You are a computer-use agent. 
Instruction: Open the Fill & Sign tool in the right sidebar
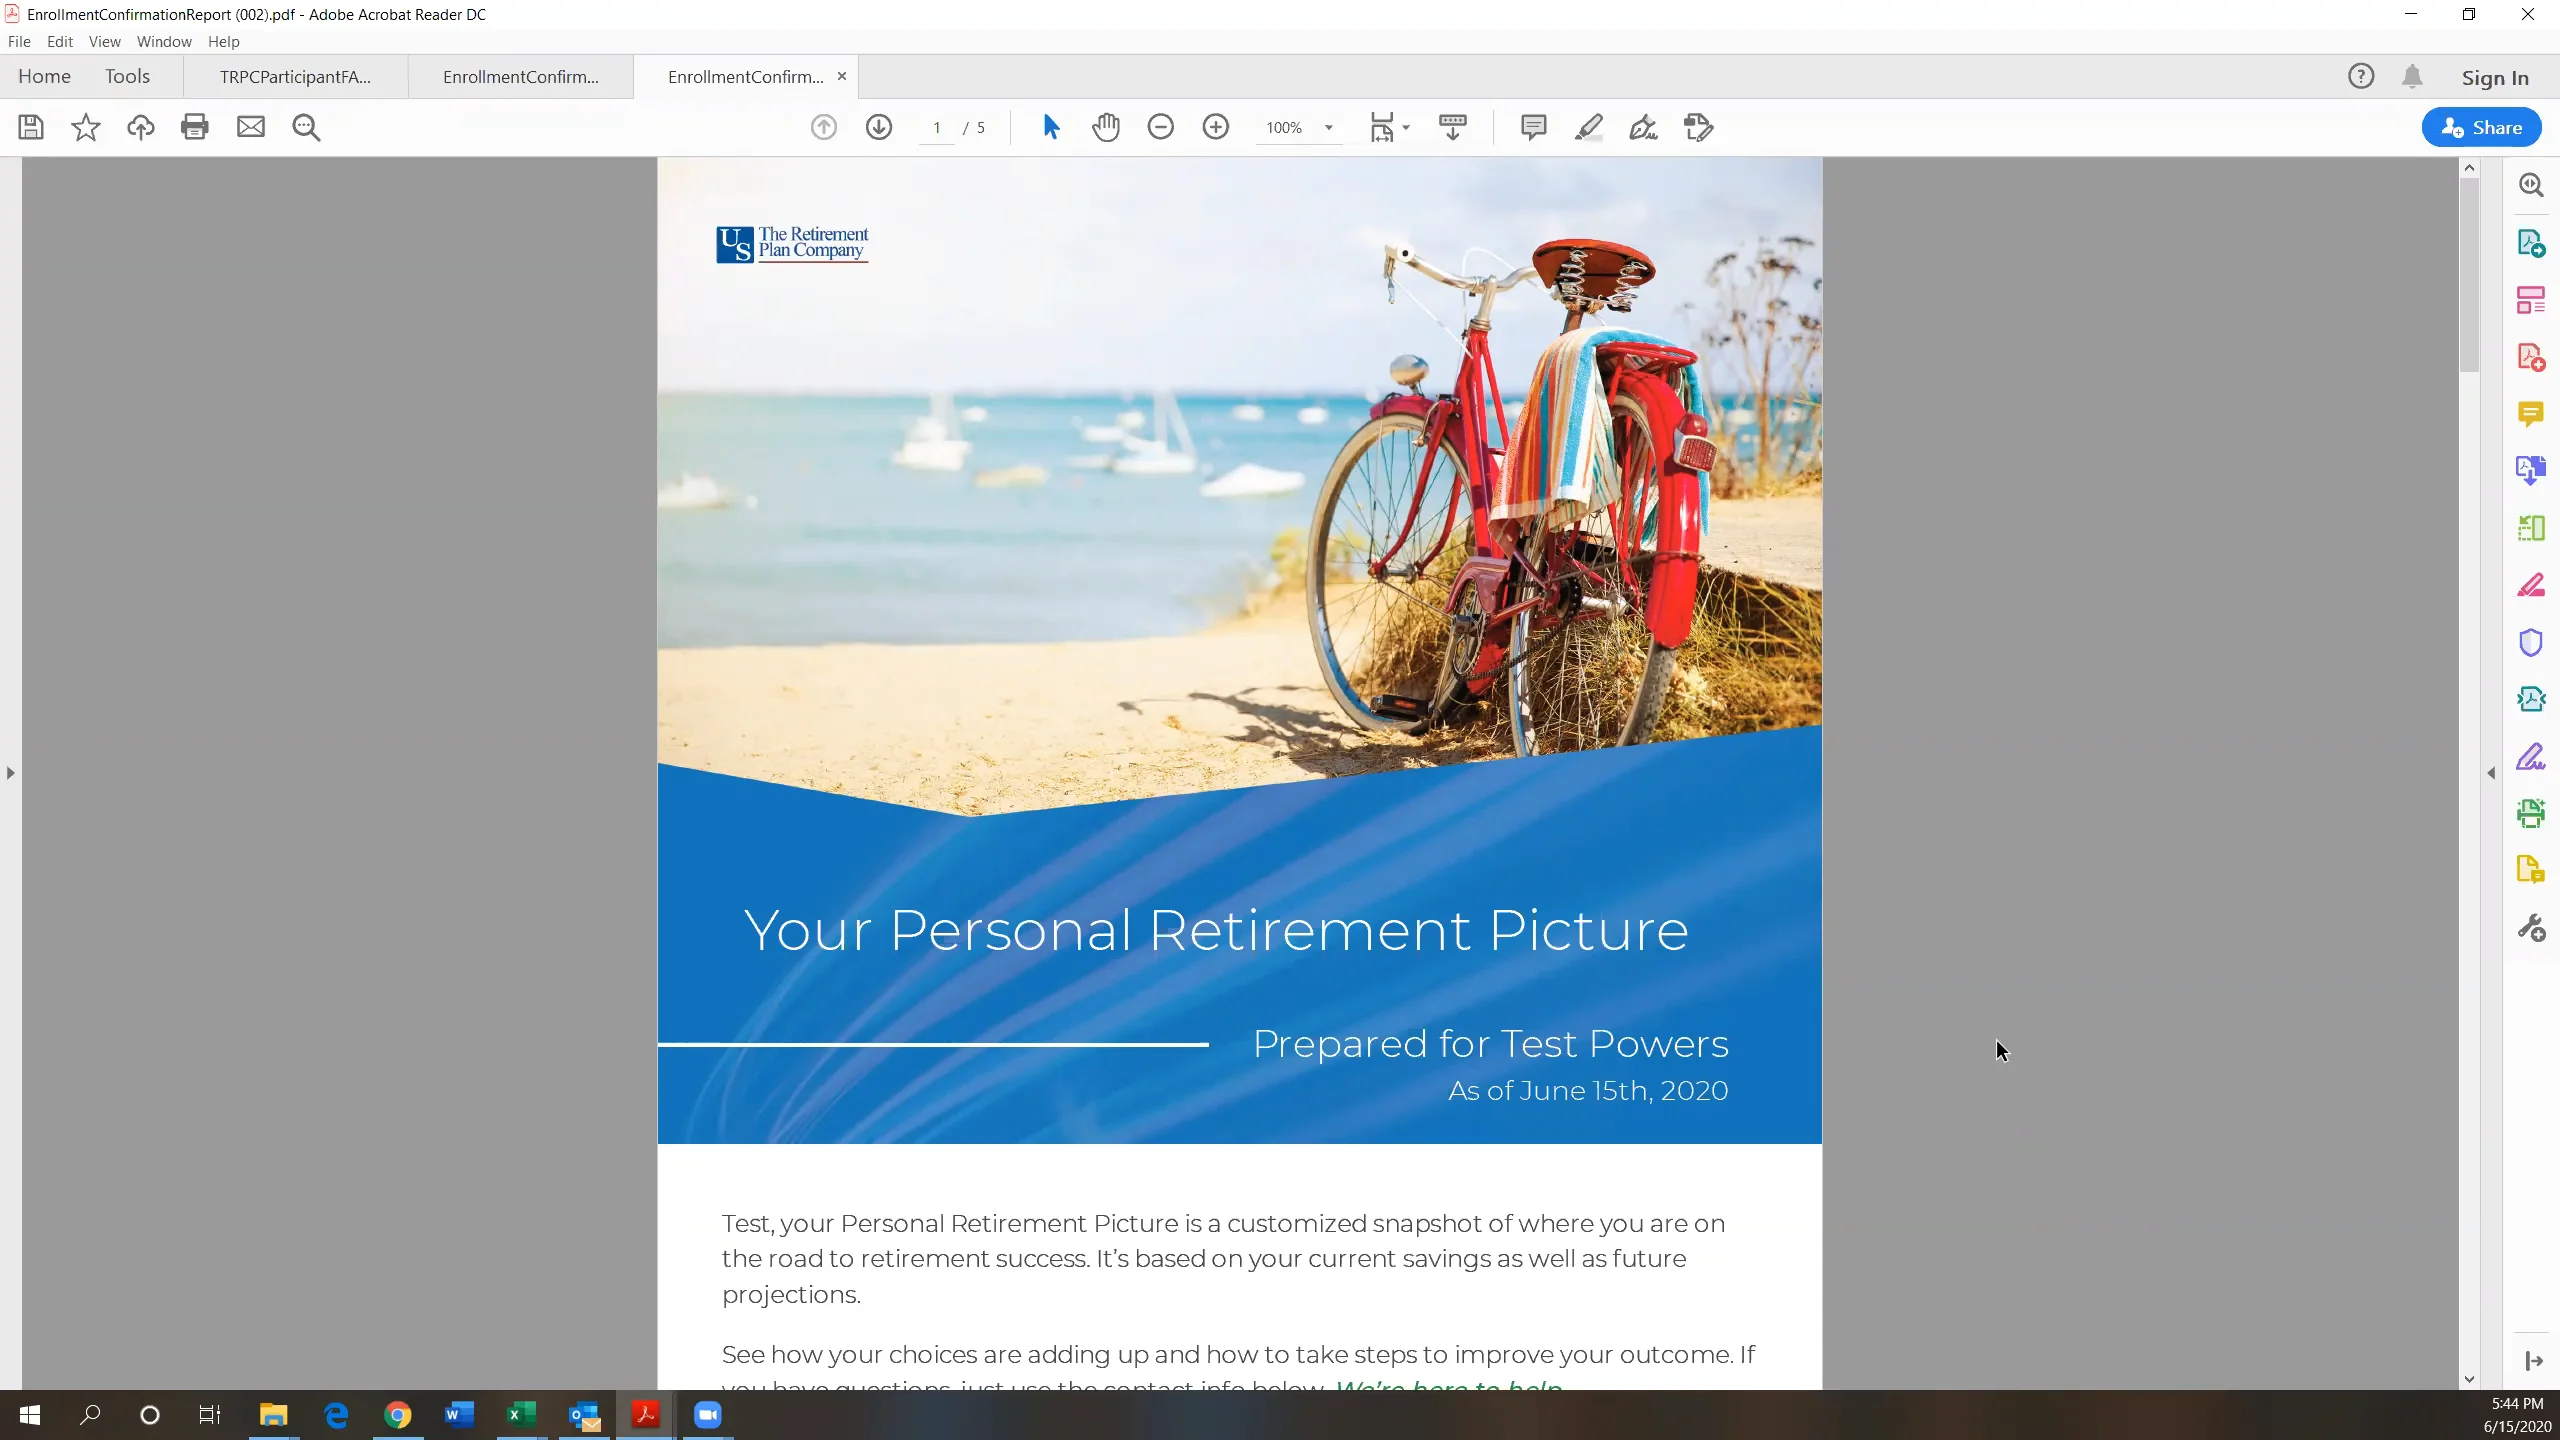2530,757
